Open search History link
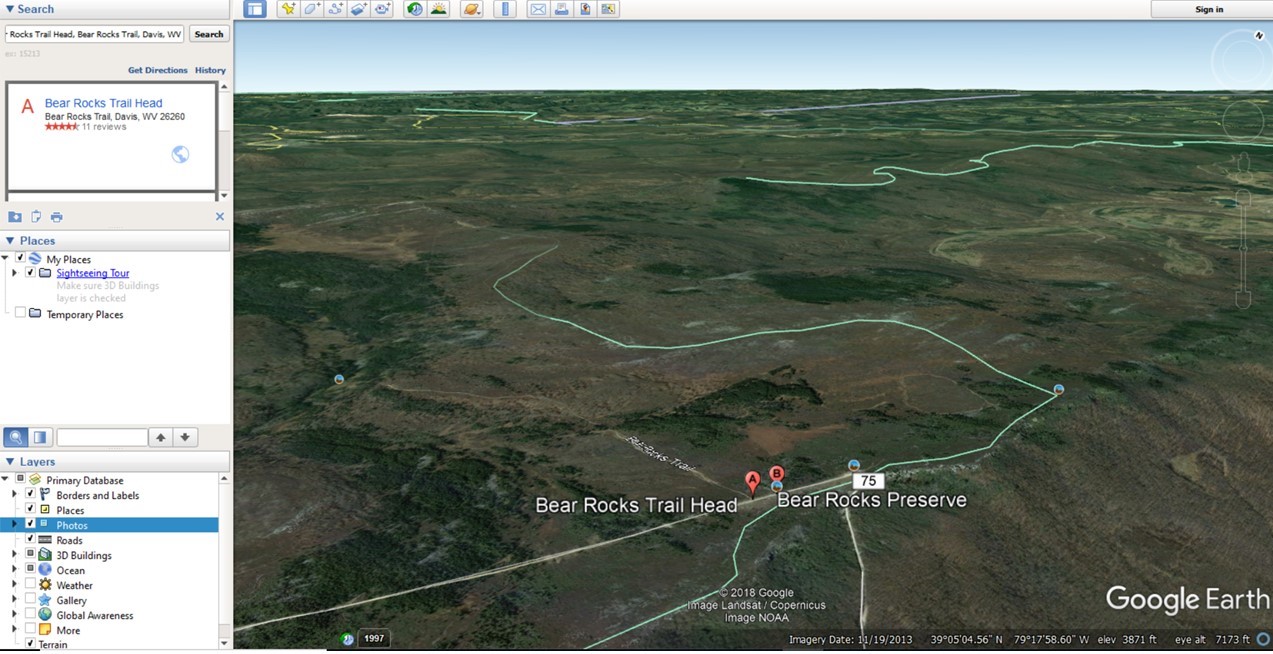Viewport: 1273px width, 654px height. pyautogui.click(x=210, y=70)
